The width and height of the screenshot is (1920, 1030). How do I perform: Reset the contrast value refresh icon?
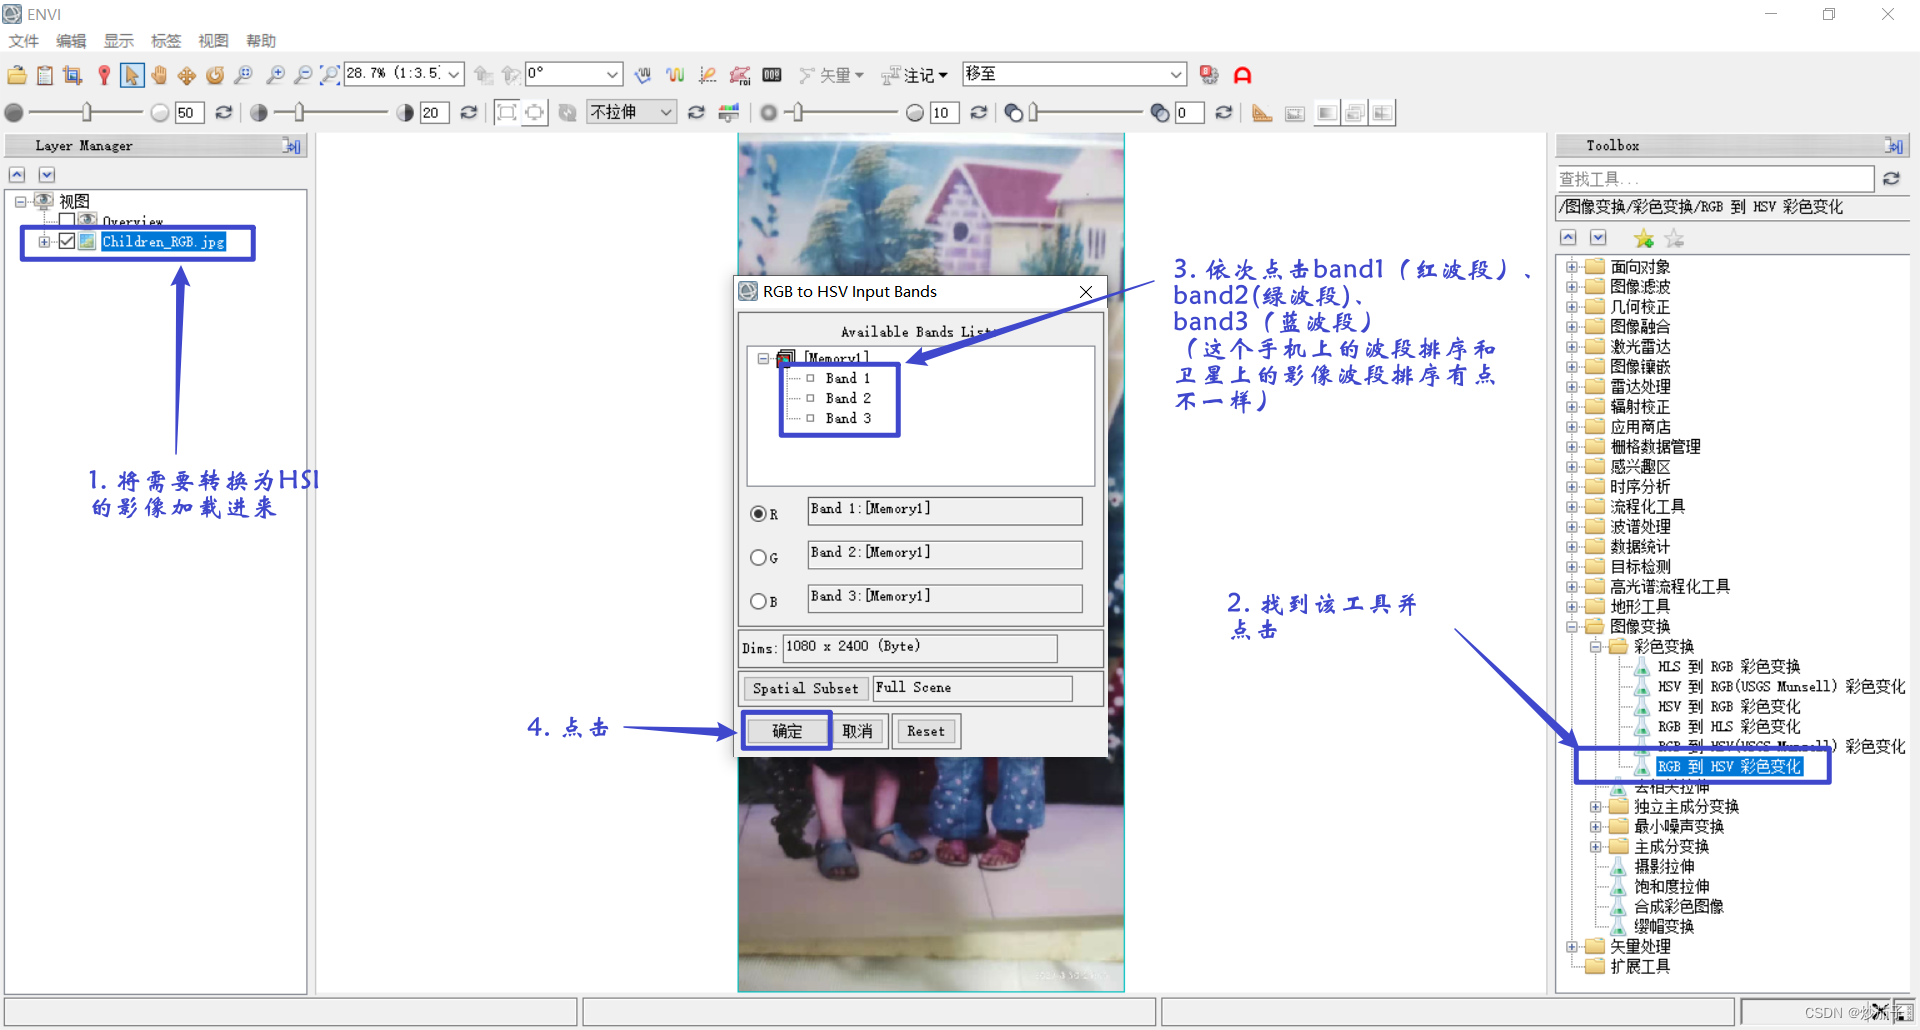click(468, 113)
